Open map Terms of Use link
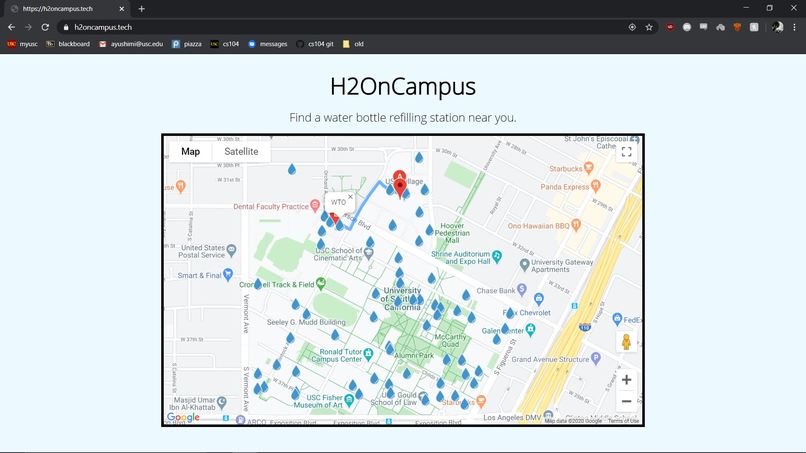Screen dimensions: 806x453 coord(623,421)
